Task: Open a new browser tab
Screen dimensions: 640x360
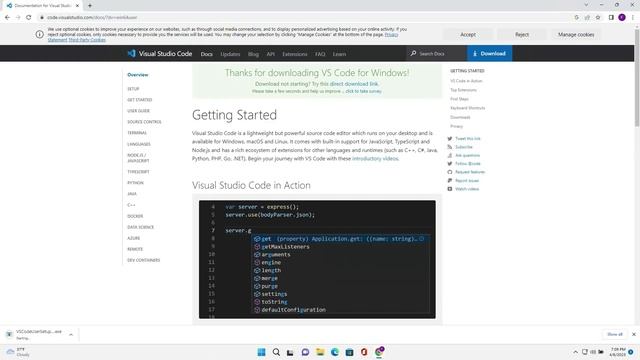Action: pos(90,6)
